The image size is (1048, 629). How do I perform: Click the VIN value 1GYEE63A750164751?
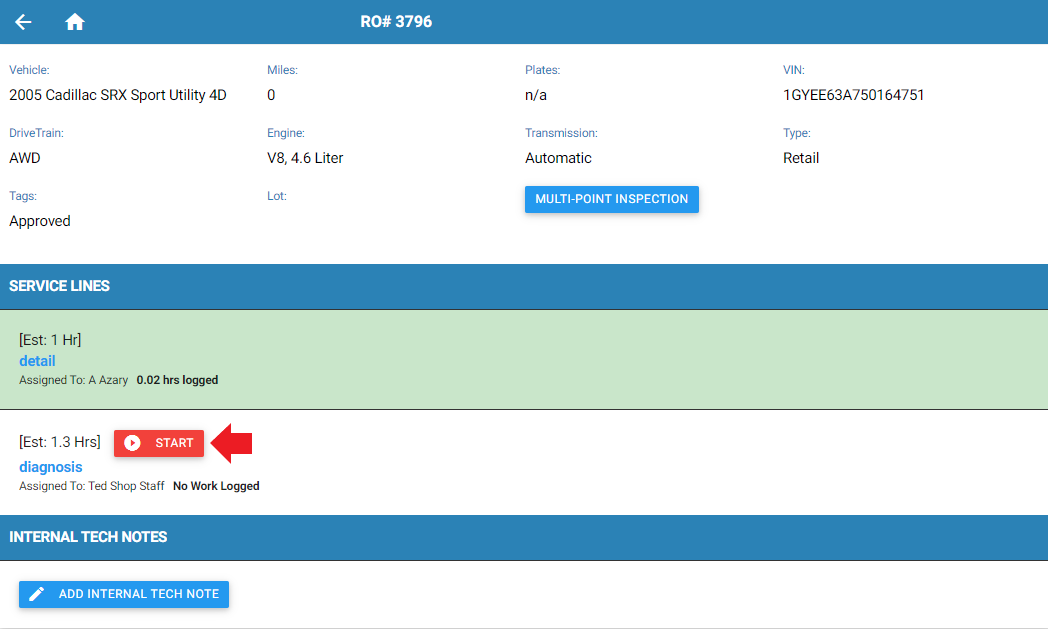[x=854, y=95]
